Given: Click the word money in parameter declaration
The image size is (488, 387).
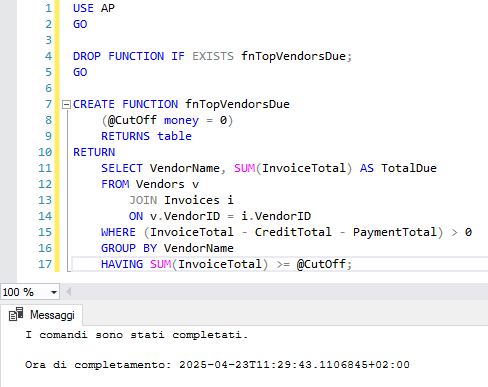Looking at the screenshot, I should [181, 120].
